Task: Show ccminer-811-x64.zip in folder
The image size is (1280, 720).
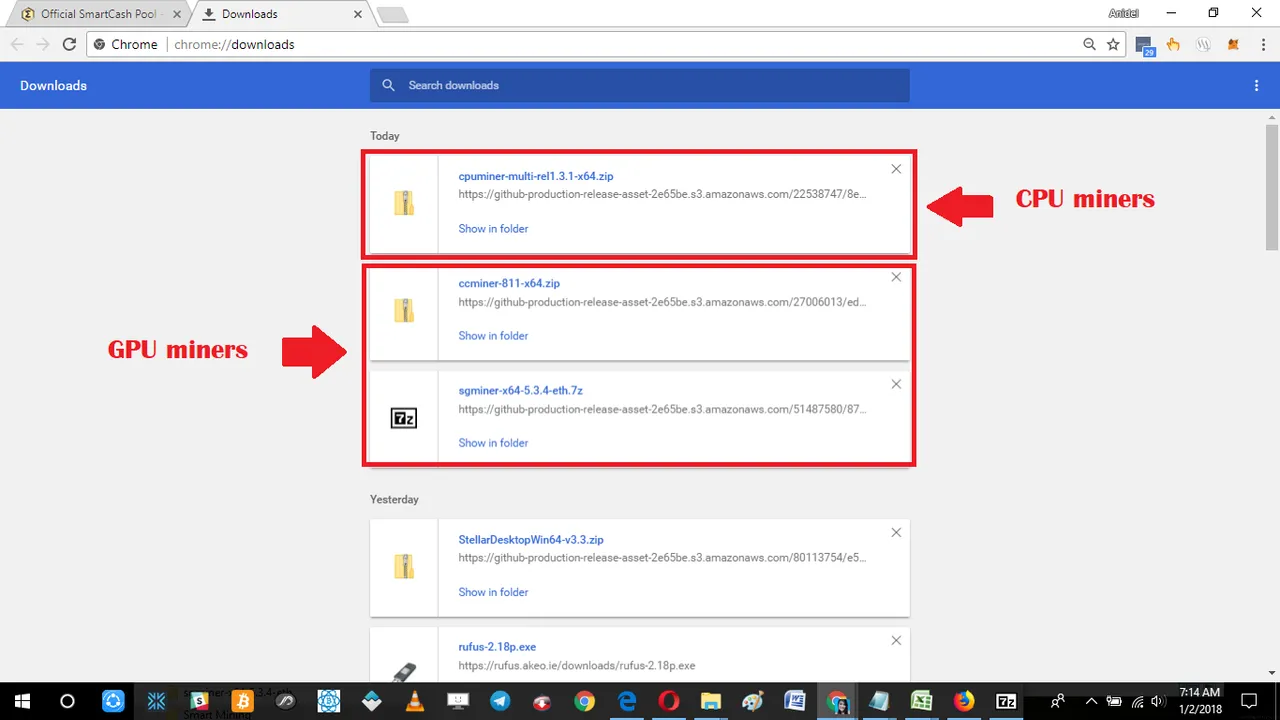Action: point(493,336)
